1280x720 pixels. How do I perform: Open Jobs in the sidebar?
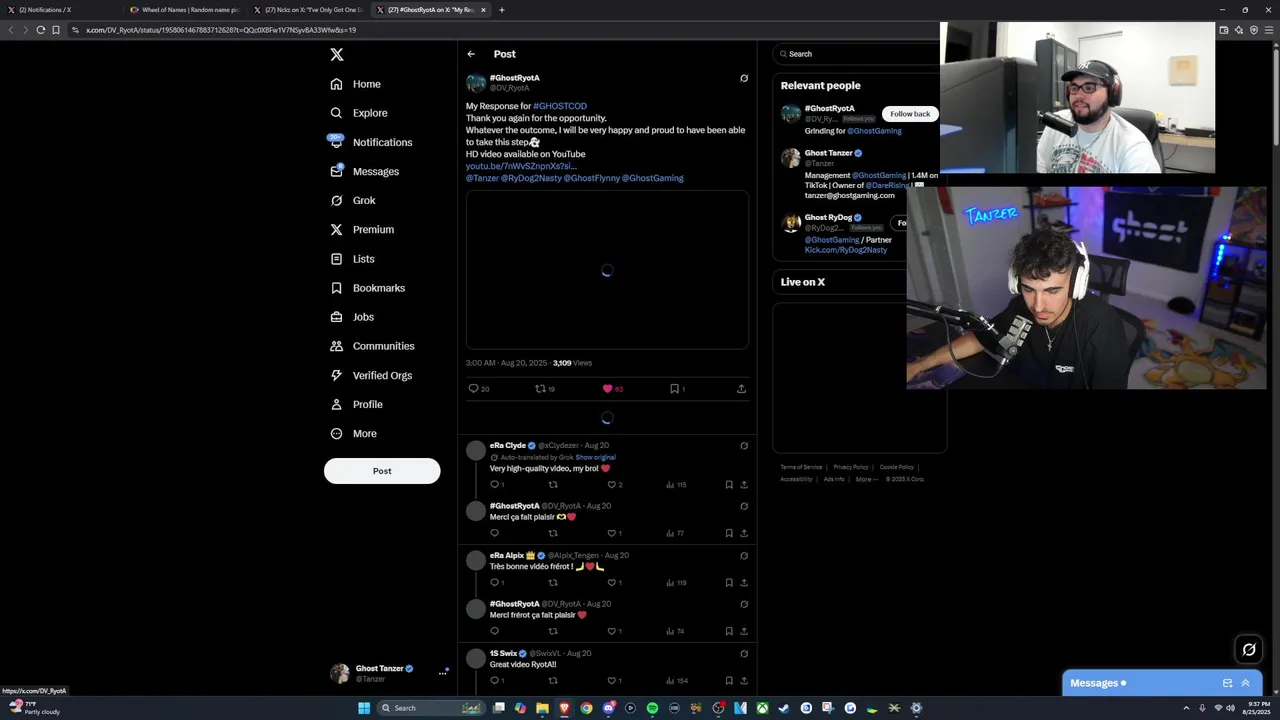pos(352,317)
